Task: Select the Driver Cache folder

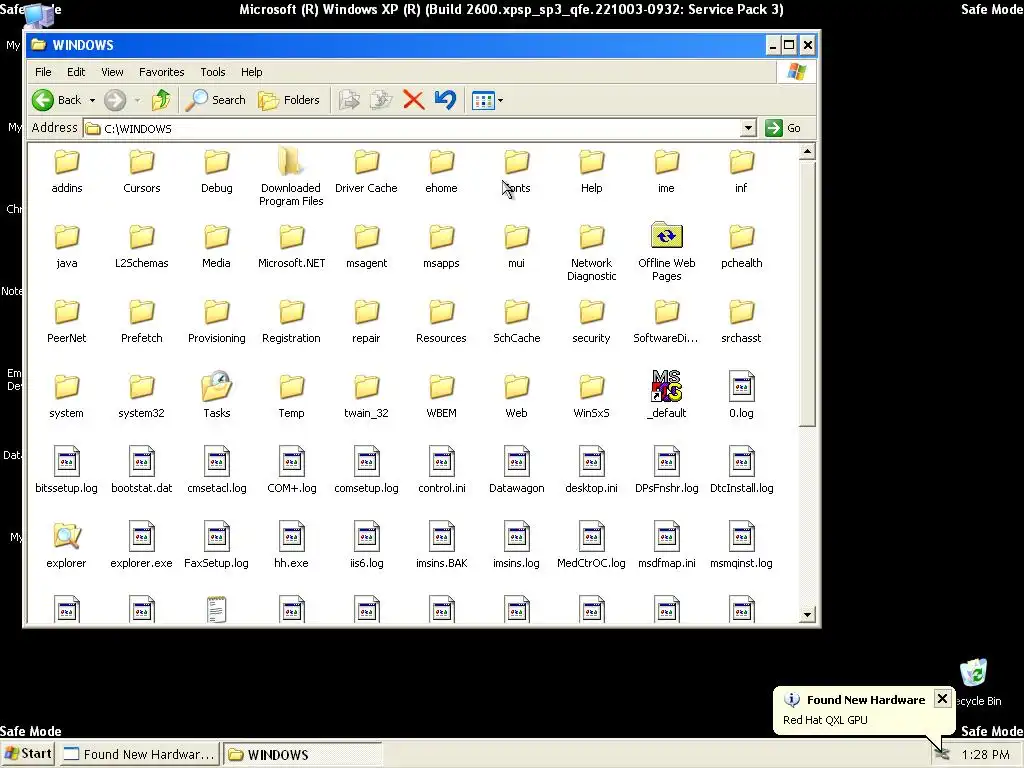Action: [366, 171]
